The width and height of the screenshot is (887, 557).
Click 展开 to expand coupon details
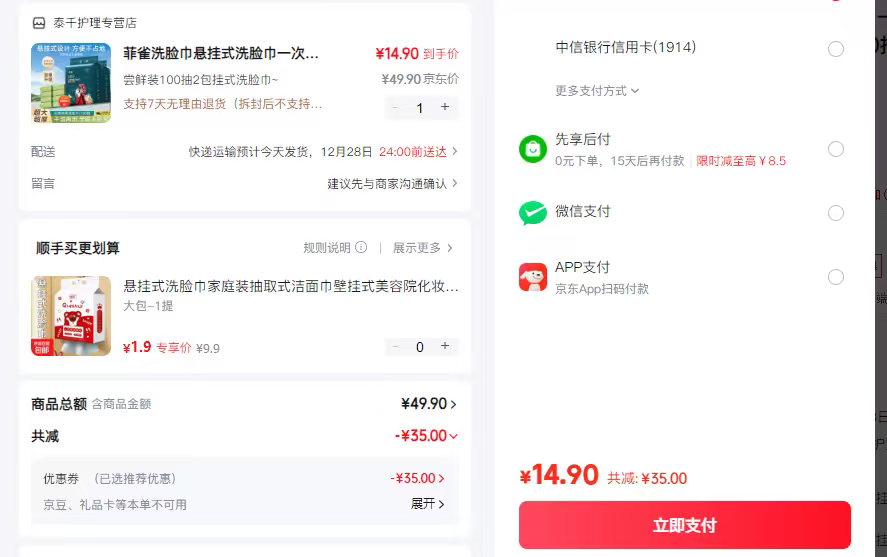pos(428,504)
